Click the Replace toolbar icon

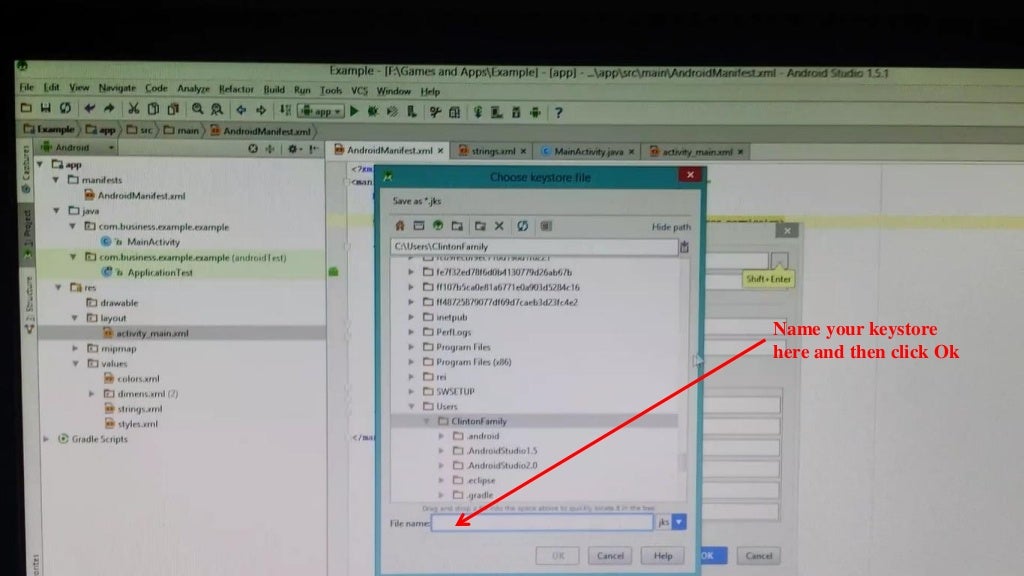tap(217, 110)
